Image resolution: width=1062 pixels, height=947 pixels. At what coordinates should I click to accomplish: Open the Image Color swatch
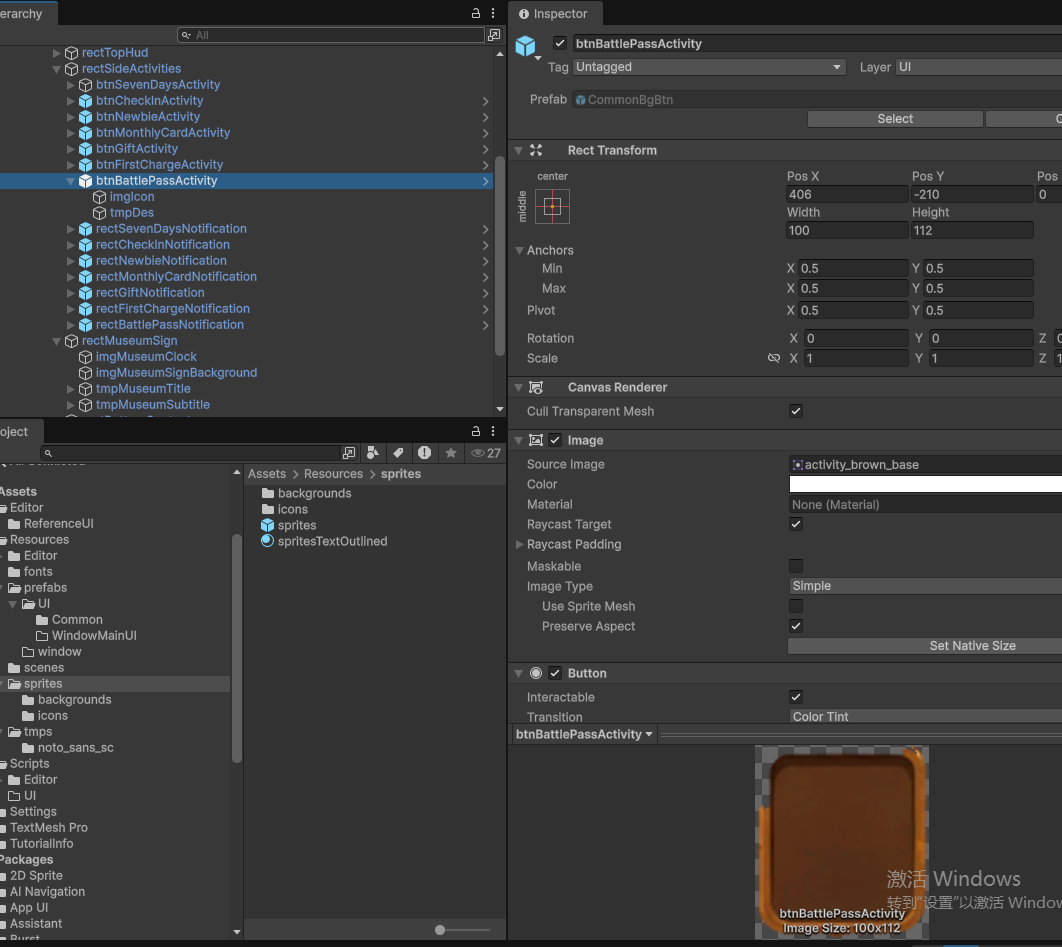[x=925, y=484]
